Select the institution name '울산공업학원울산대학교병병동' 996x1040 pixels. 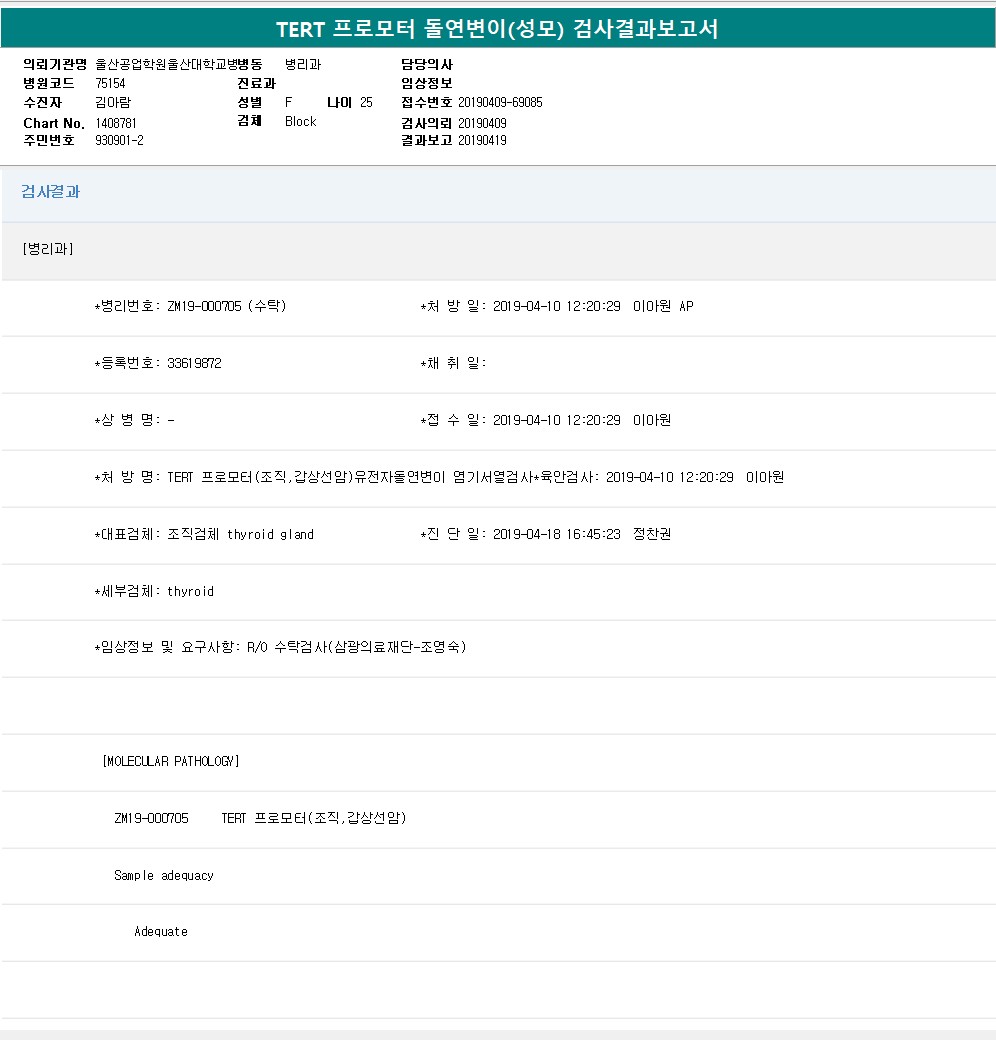178,64
